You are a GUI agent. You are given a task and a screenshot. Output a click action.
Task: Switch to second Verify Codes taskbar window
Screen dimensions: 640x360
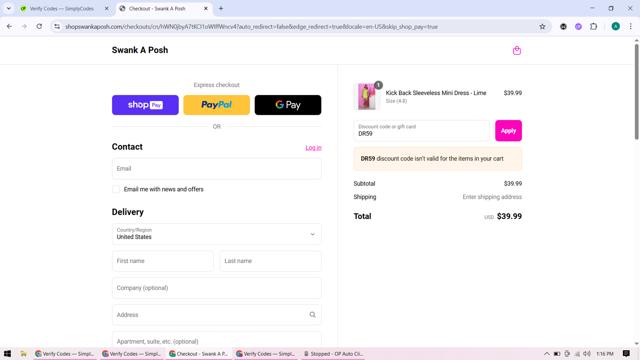[x=131, y=354]
